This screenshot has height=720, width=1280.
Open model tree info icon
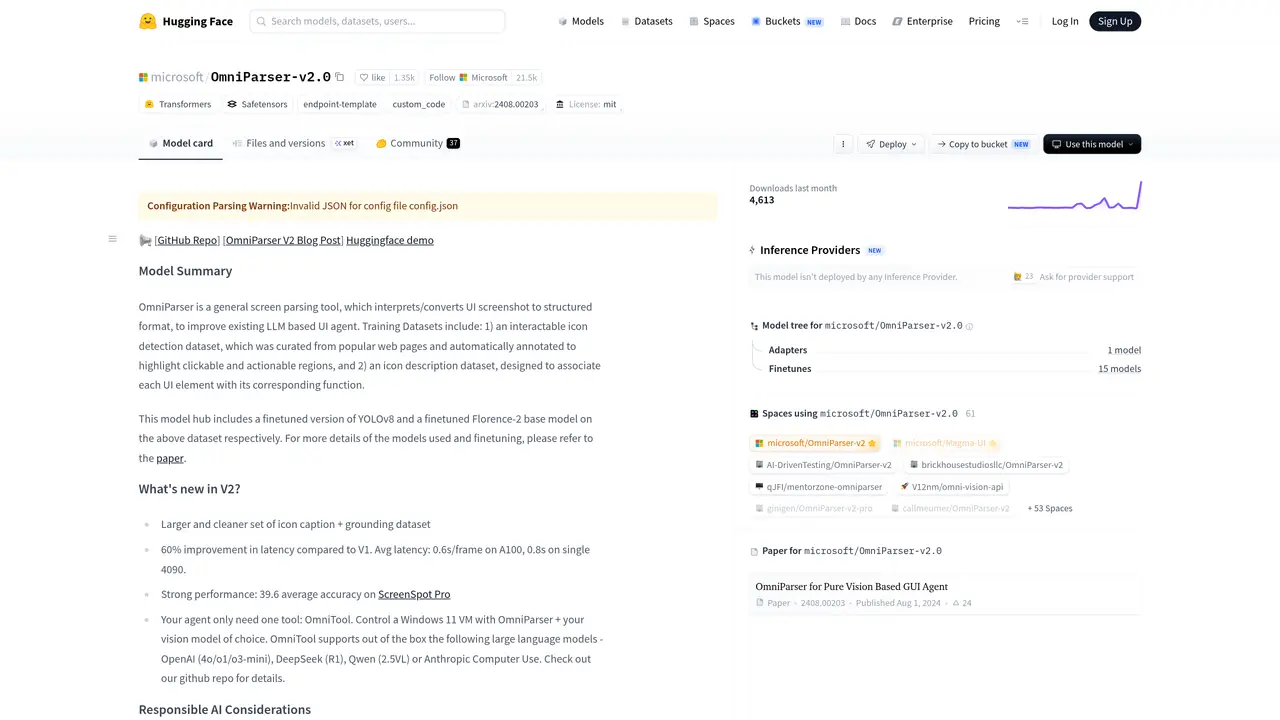(969, 326)
